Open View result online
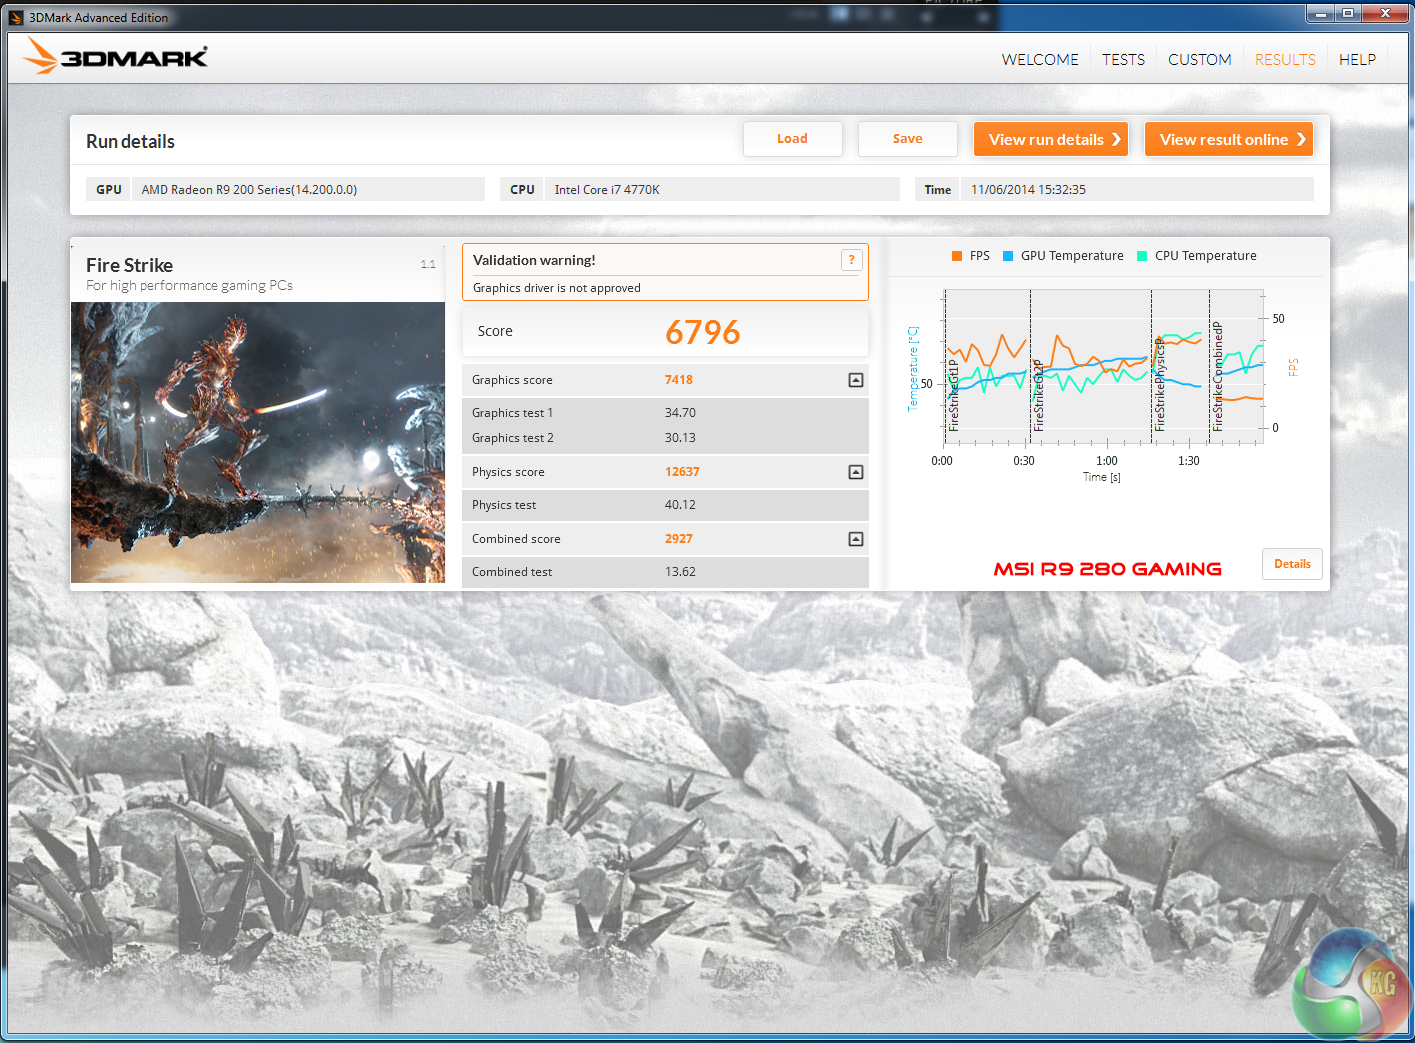Viewport: 1415px width, 1043px height. pyautogui.click(x=1228, y=139)
